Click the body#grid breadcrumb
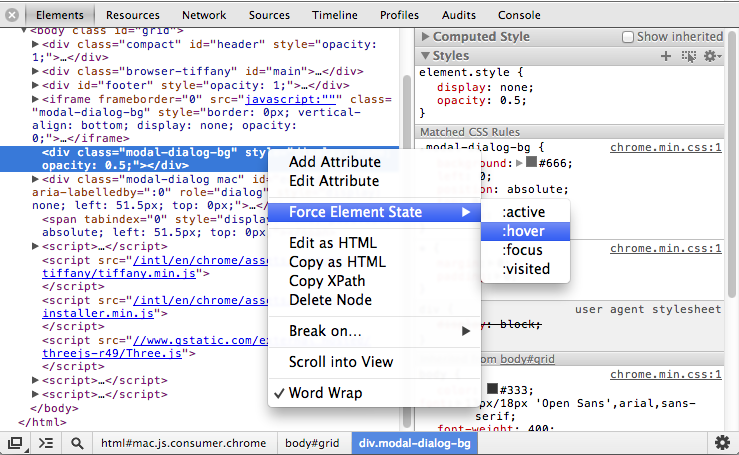Image resolution: width=739 pixels, height=455 pixels. click(x=313, y=442)
